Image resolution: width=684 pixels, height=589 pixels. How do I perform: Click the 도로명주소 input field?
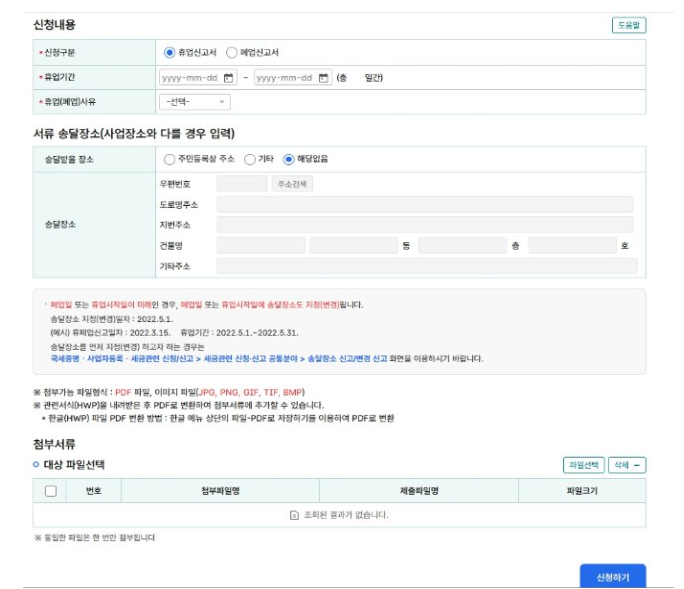[425, 204]
